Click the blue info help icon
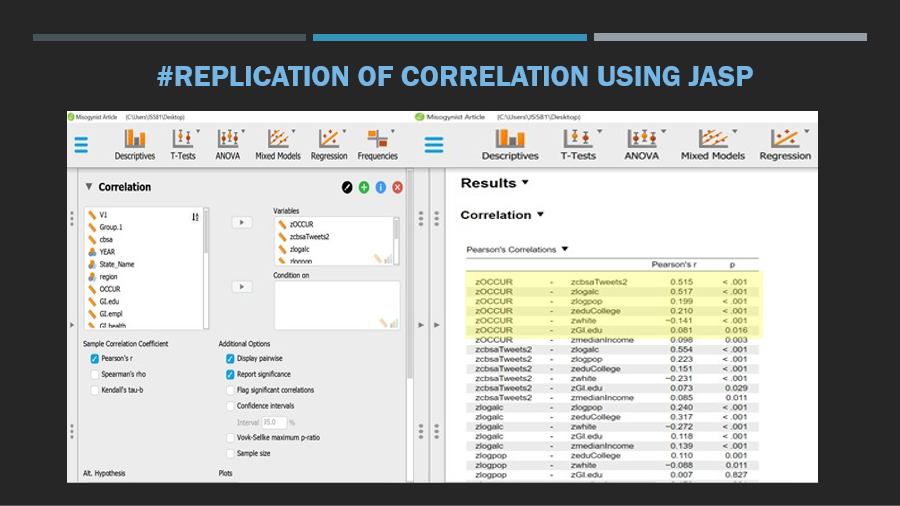 (x=381, y=188)
